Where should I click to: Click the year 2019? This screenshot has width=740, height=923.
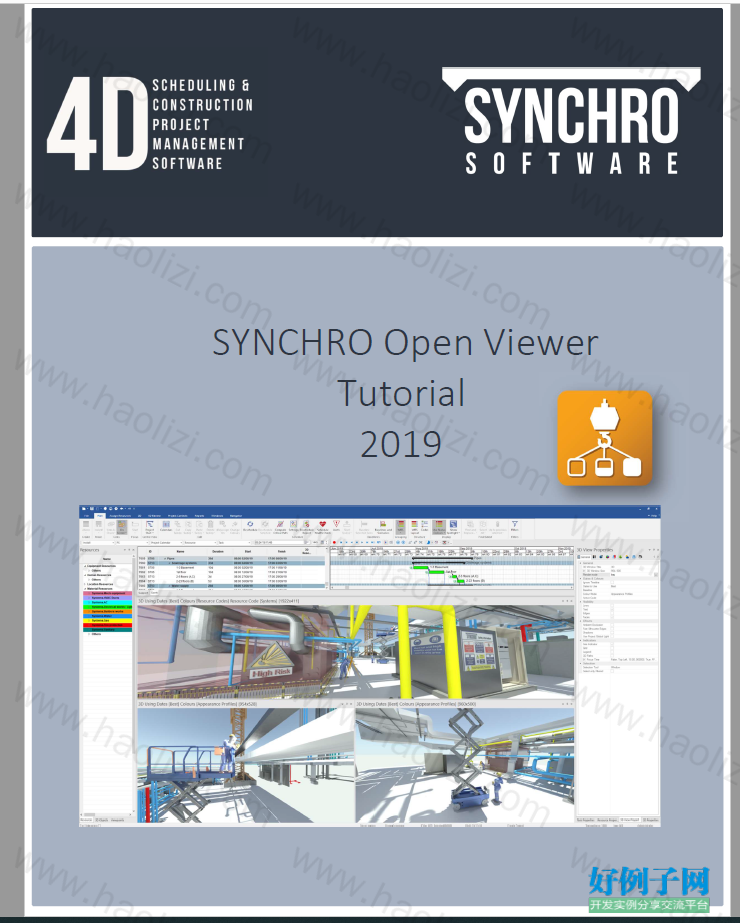tap(401, 444)
